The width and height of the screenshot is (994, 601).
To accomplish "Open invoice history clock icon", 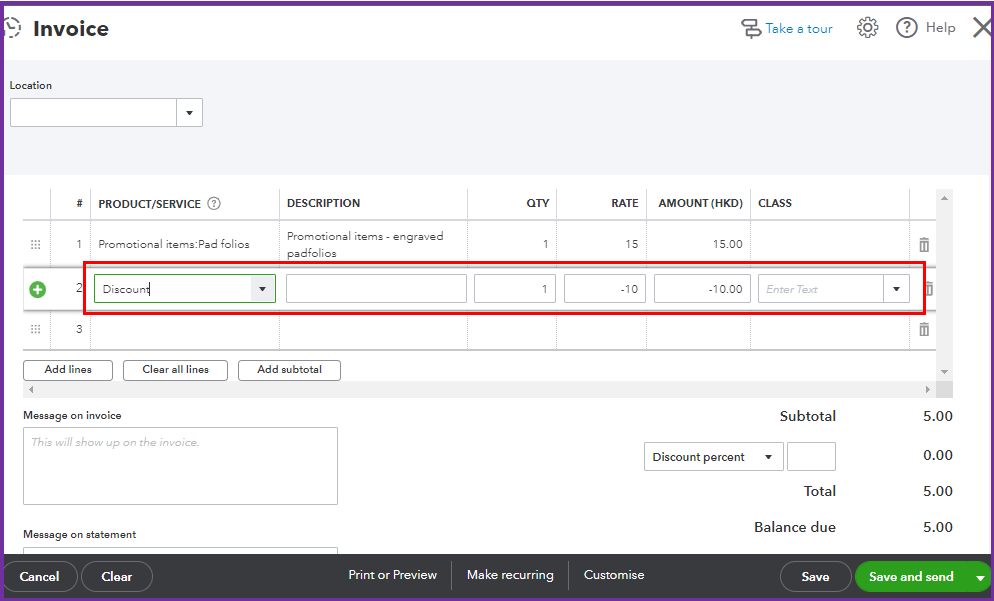I will tap(12, 28).
